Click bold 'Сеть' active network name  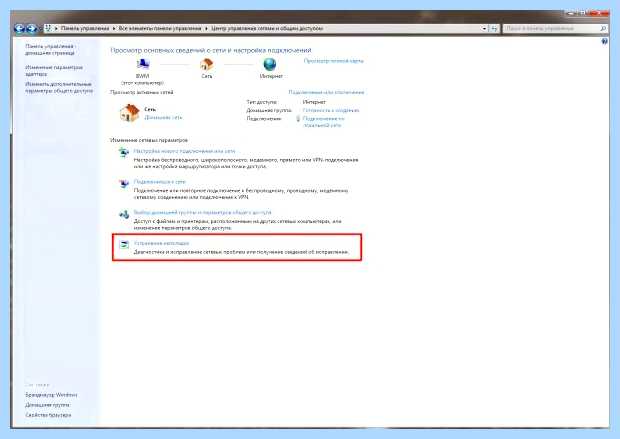(150, 109)
